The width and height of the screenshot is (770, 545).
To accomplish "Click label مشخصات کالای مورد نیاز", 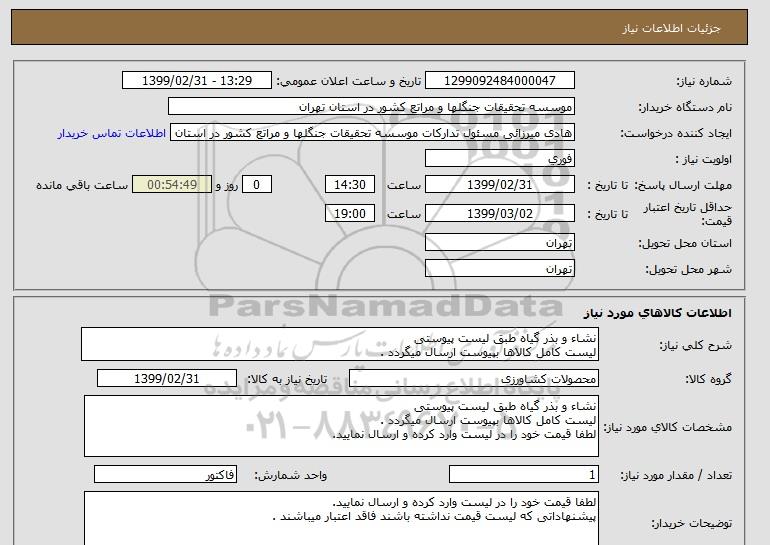I will click(667, 427).
